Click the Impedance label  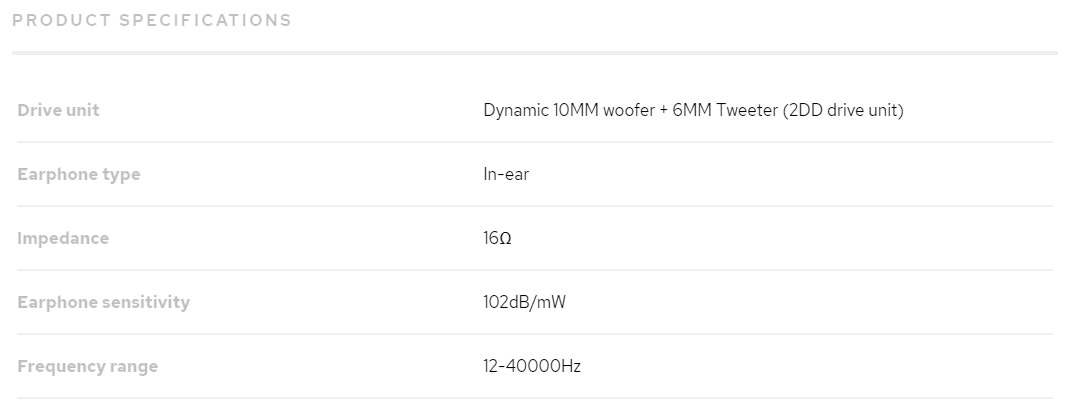[x=63, y=238]
